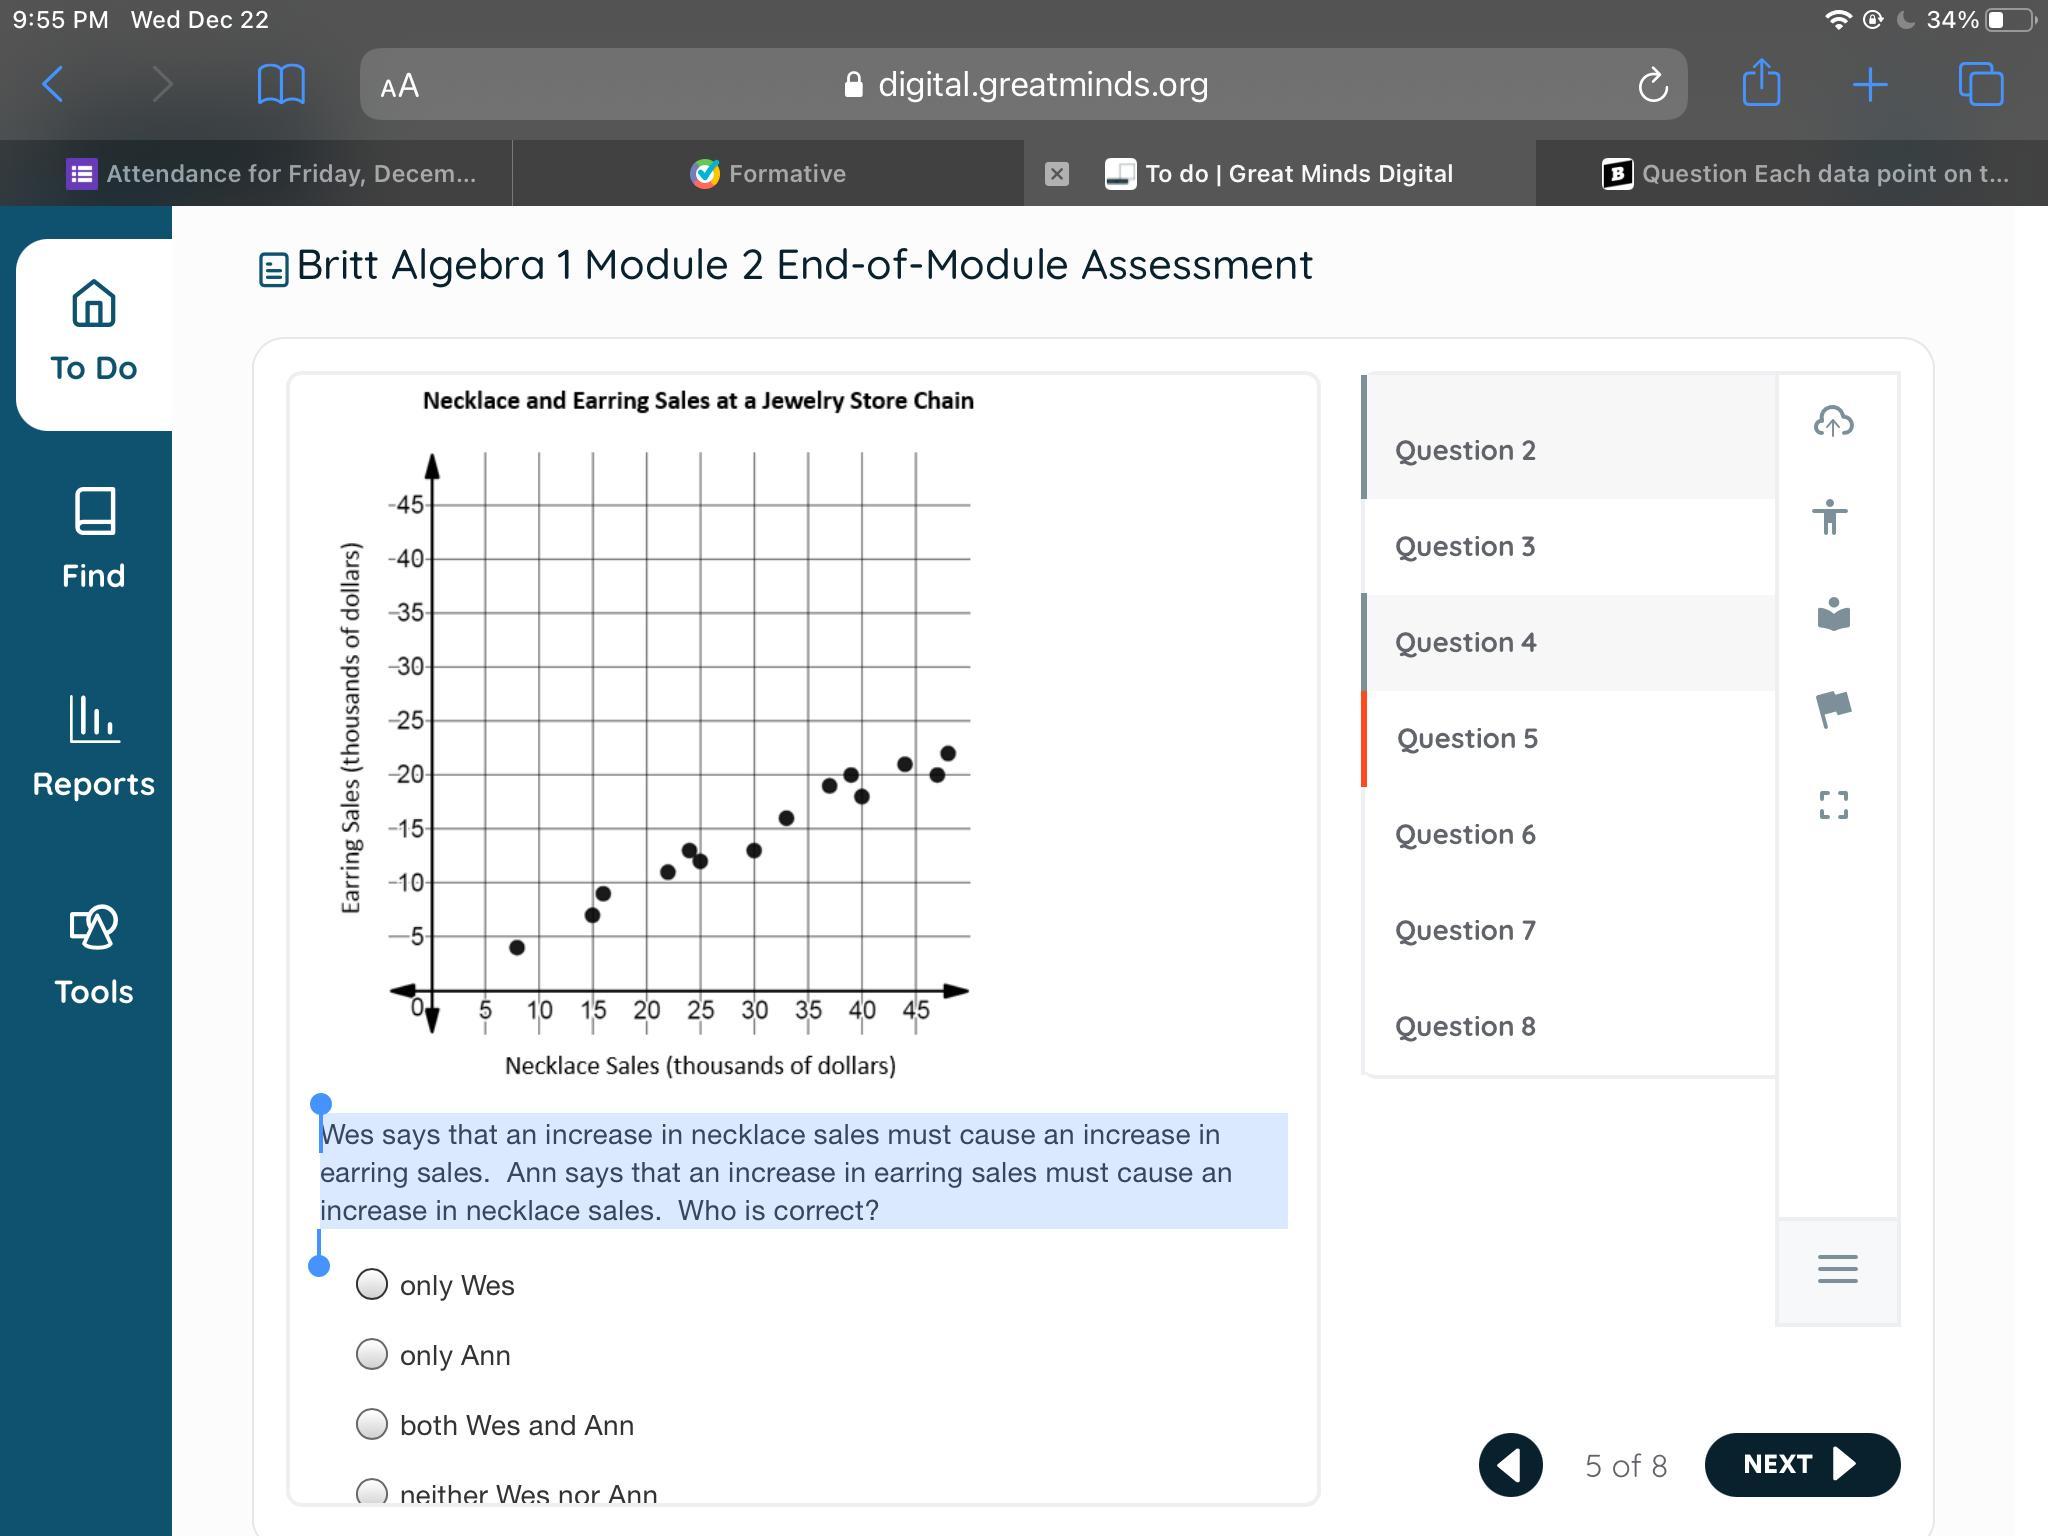The width and height of the screenshot is (2048, 1536).
Task: Switch to the Formative tab
Action: pos(768,174)
